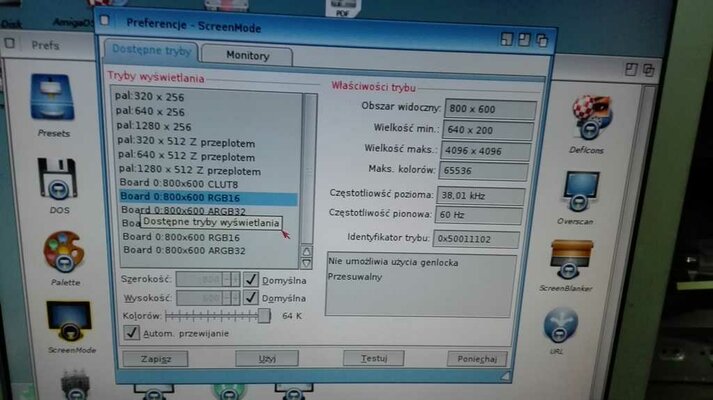This screenshot has width=713, height=400.
Task: Click the Poniechaj button
Action: (x=476, y=358)
